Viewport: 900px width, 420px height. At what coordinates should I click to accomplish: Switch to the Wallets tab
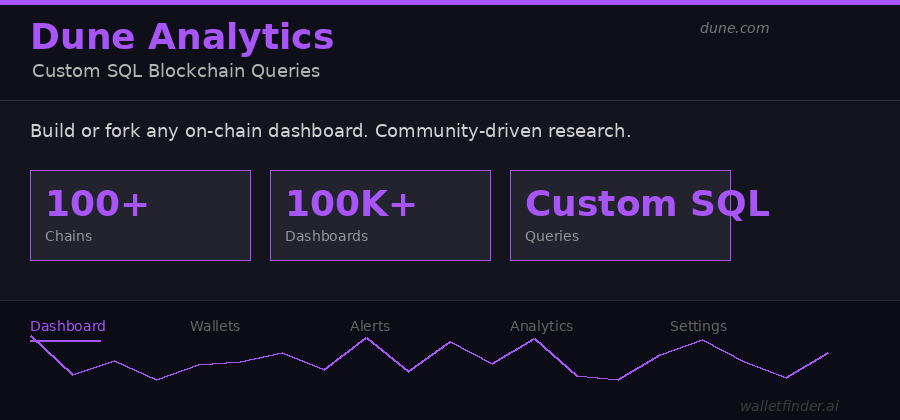point(215,326)
